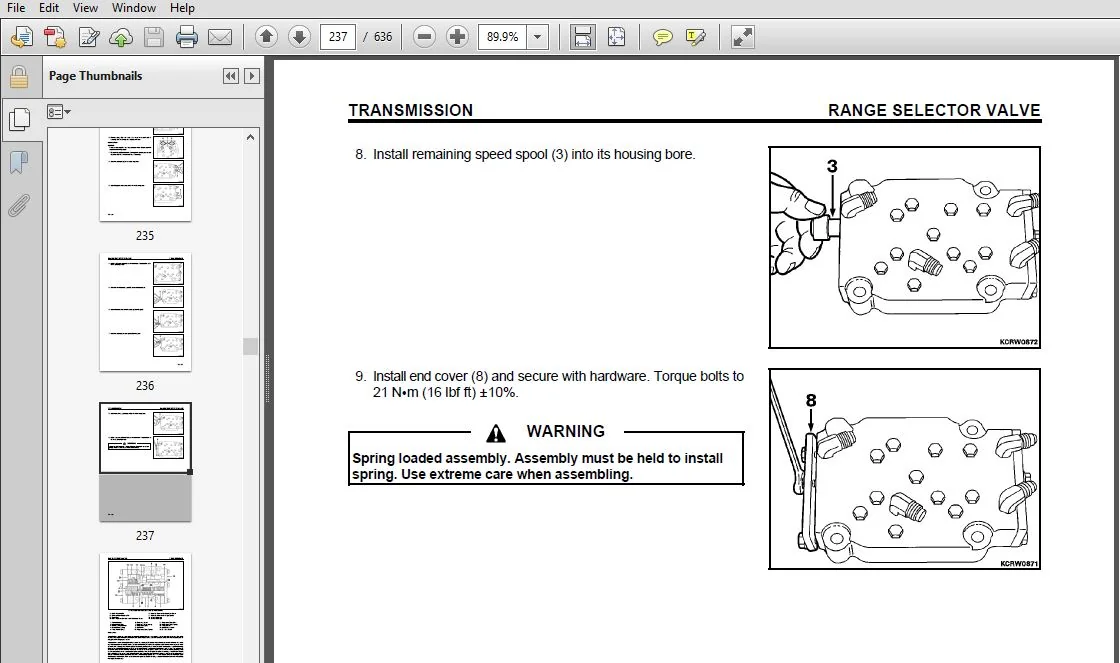Click the end cover illustration labeled 8
The height and width of the screenshot is (663, 1120).
click(x=904, y=469)
